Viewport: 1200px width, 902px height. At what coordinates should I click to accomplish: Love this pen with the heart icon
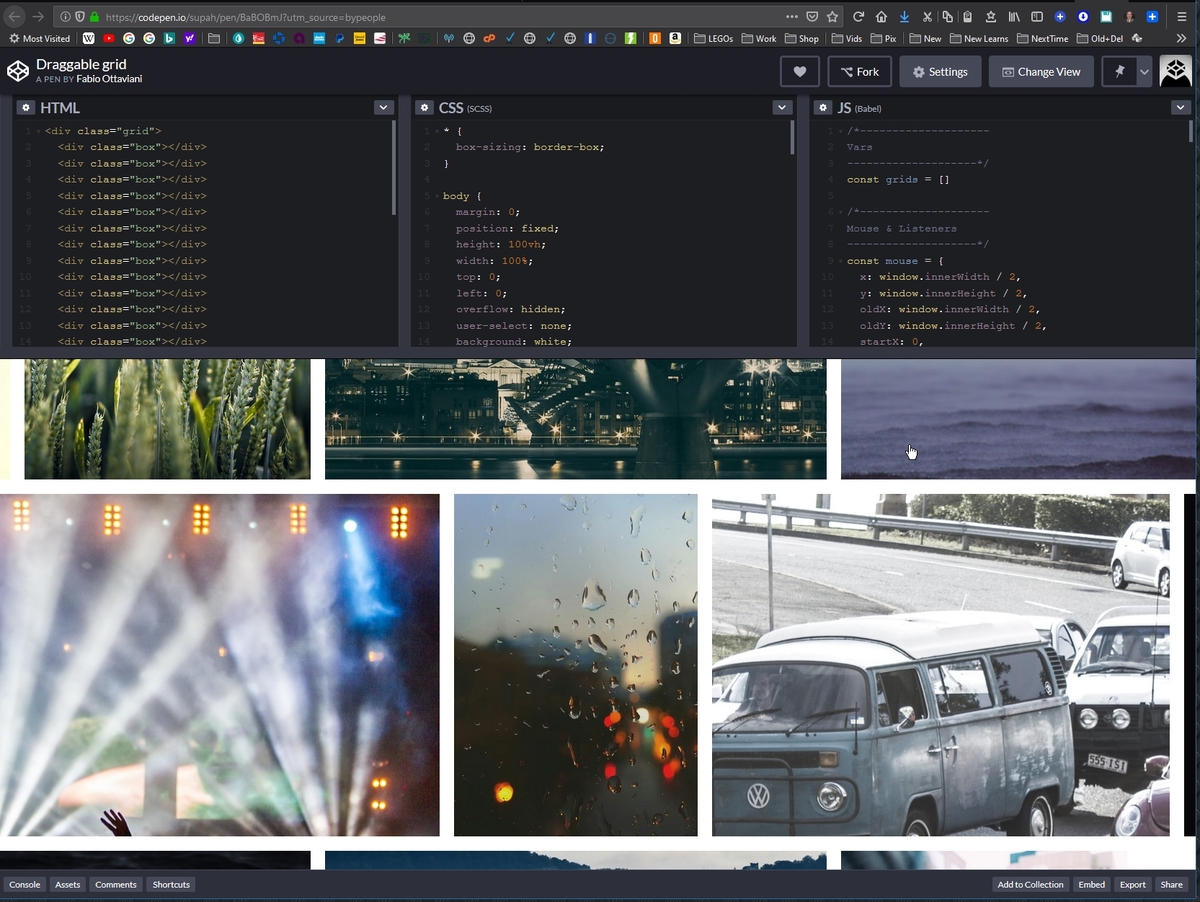pos(799,72)
